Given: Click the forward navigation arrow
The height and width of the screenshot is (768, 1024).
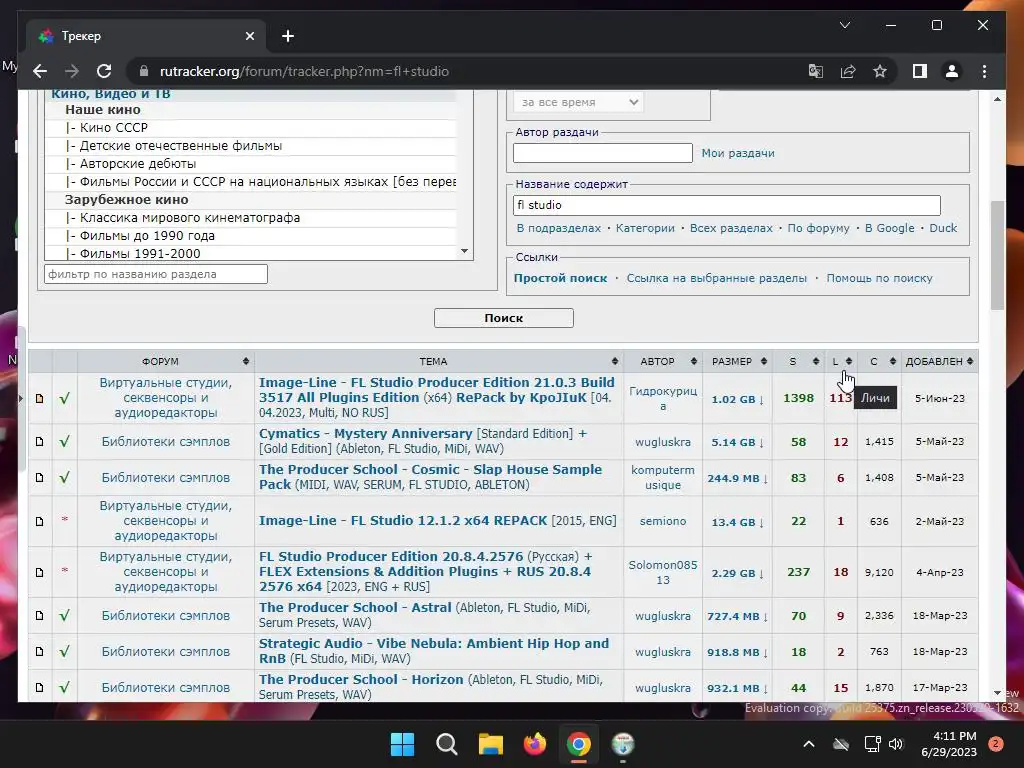Looking at the screenshot, I should coord(72,71).
